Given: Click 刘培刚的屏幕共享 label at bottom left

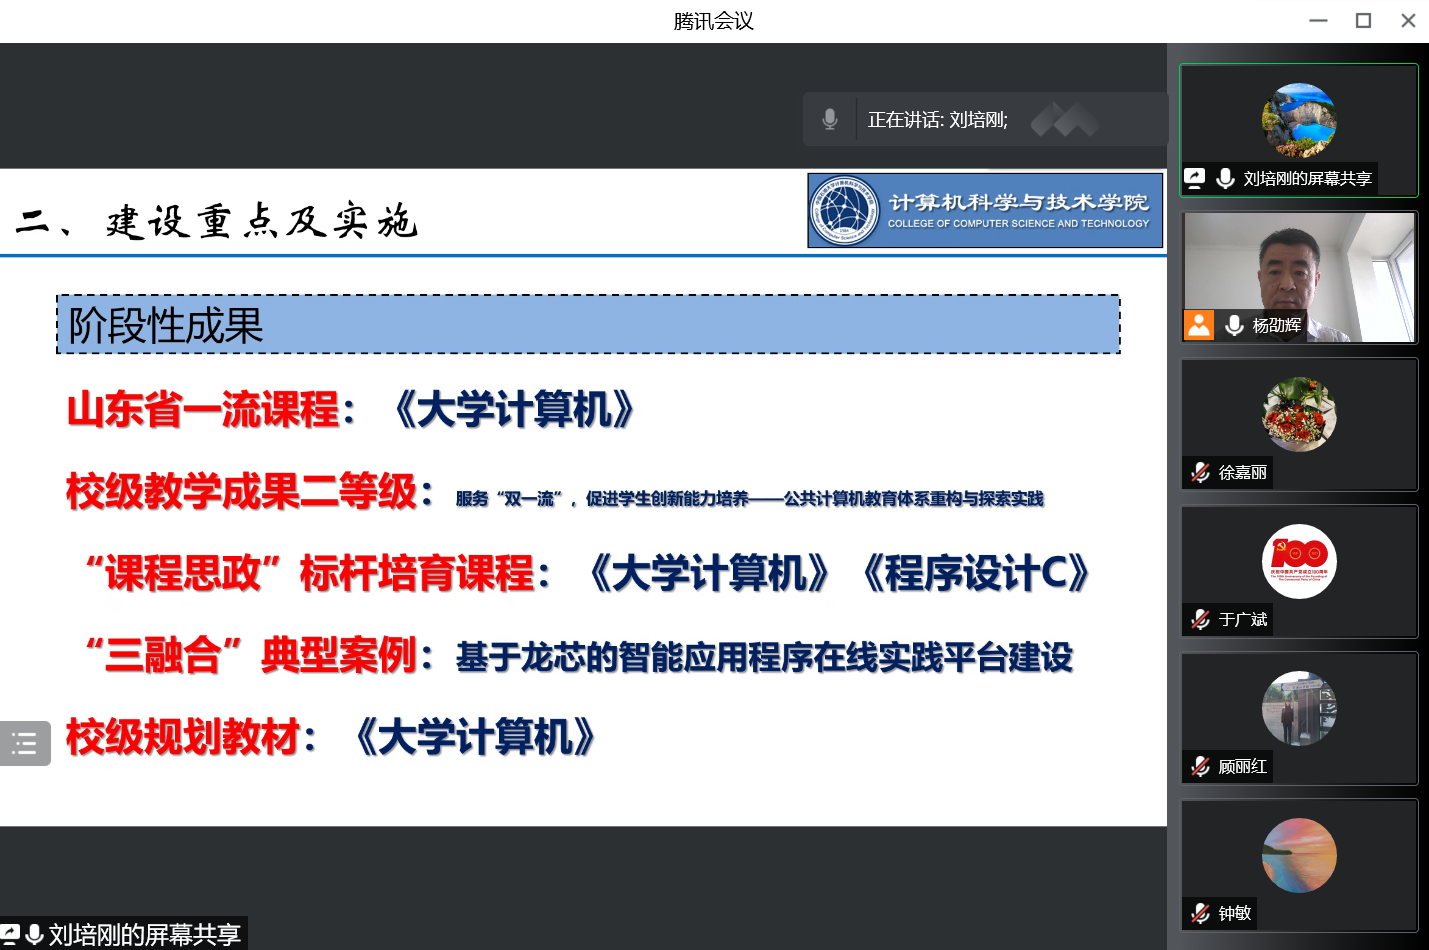Looking at the screenshot, I should [x=143, y=934].
